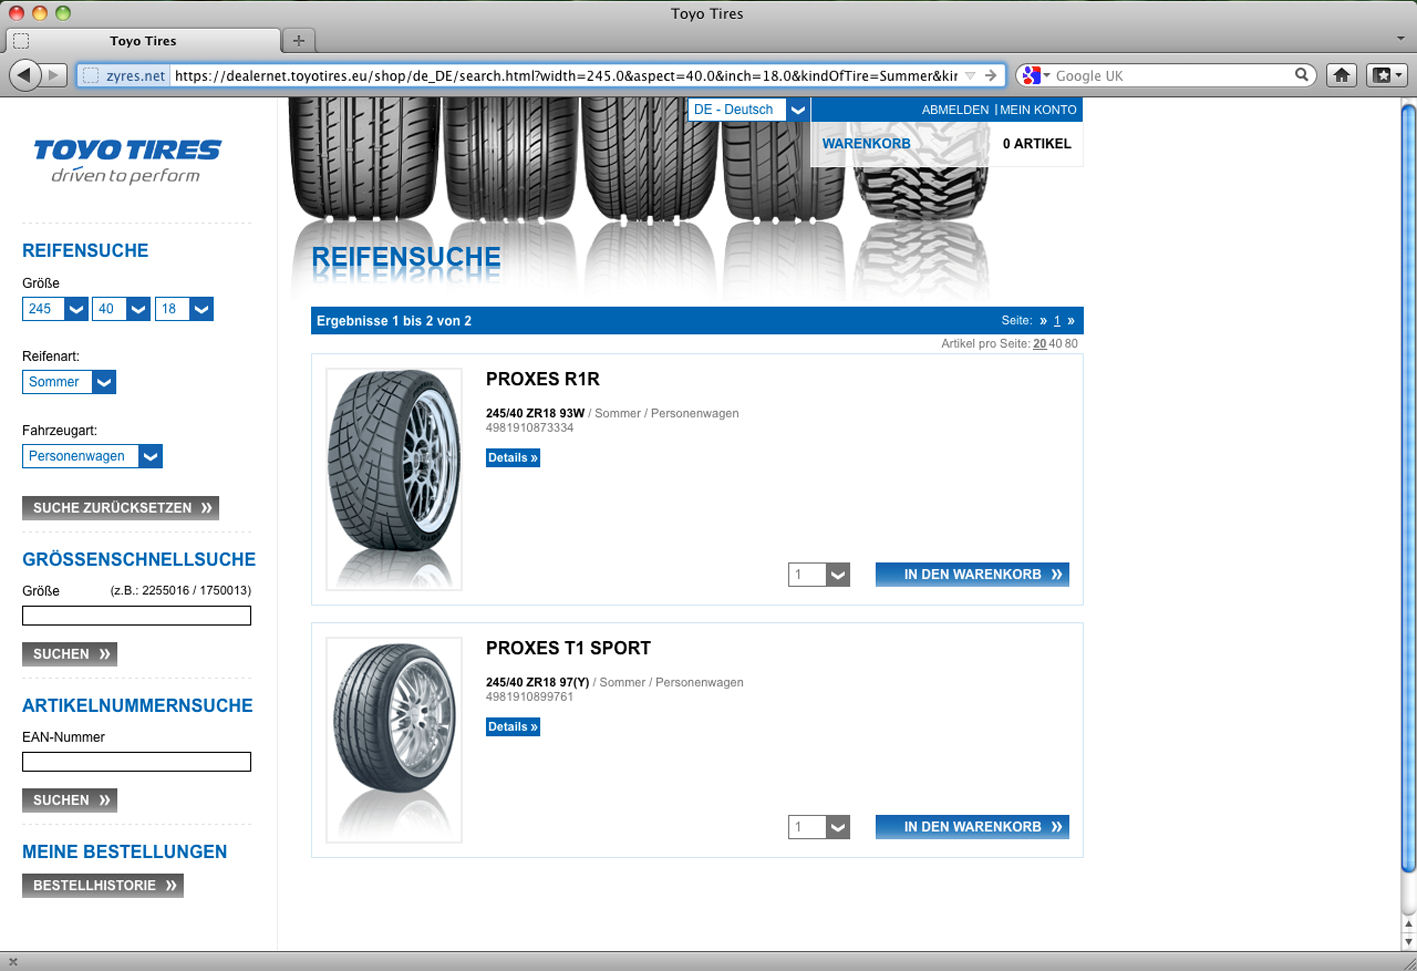This screenshot has height=971, width=1417.
Task: Click the go arrow in address bar
Action: pyautogui.click(x=990, y=75)
